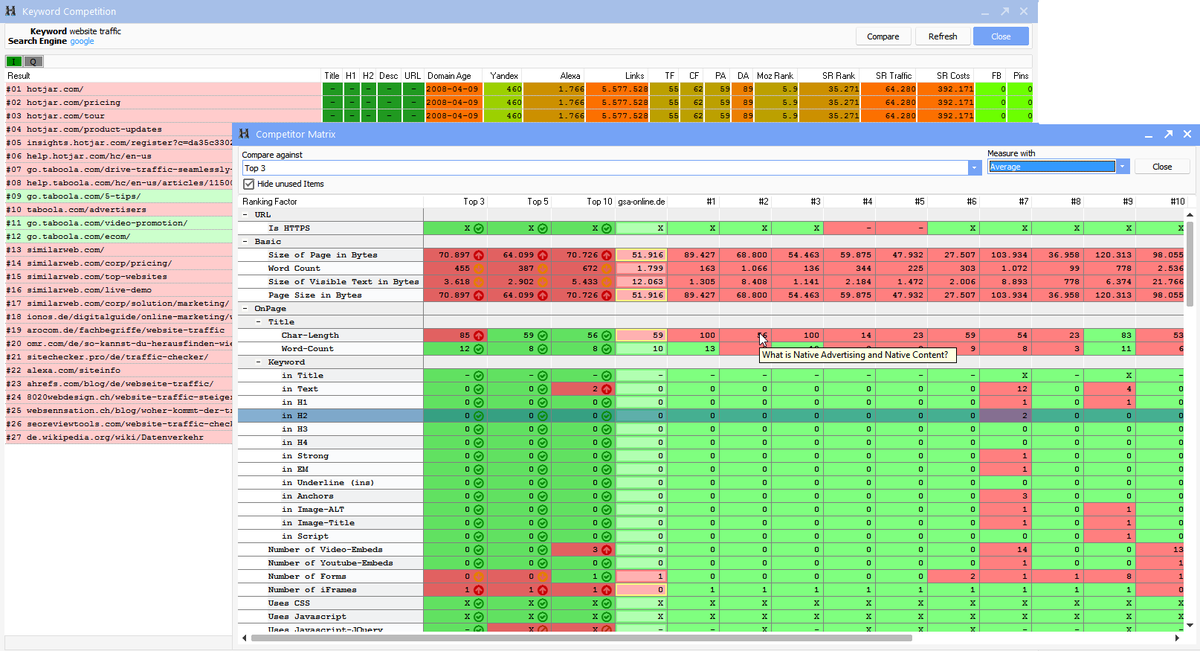Click red arrow icon in Number of Video-Embeds Top 10 cell
Viewport: 1200px width, 651px height.
click(606, 548)
